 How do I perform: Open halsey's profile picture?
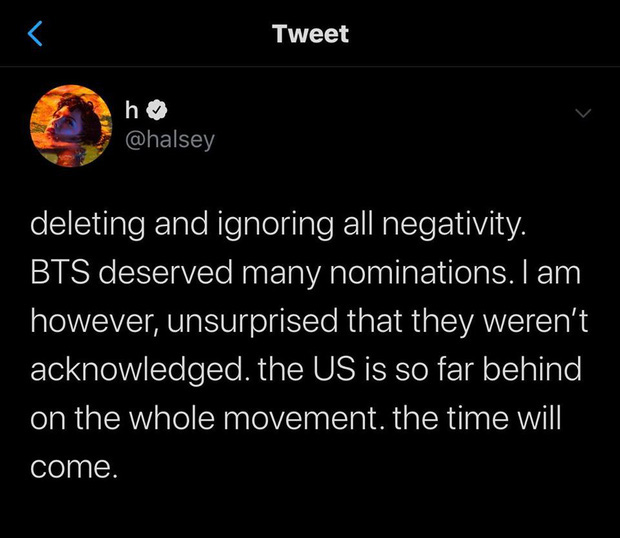tap(71, 126)
